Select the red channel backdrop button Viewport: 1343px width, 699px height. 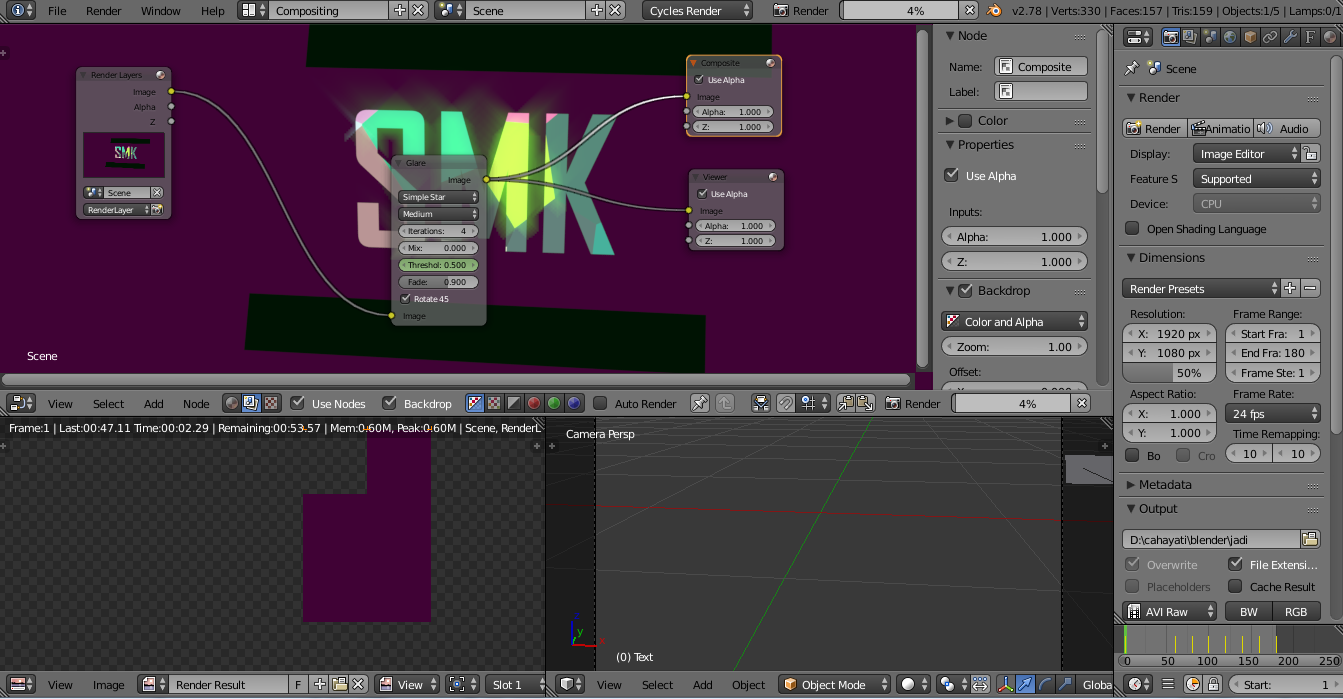click(x=534, y=403)
